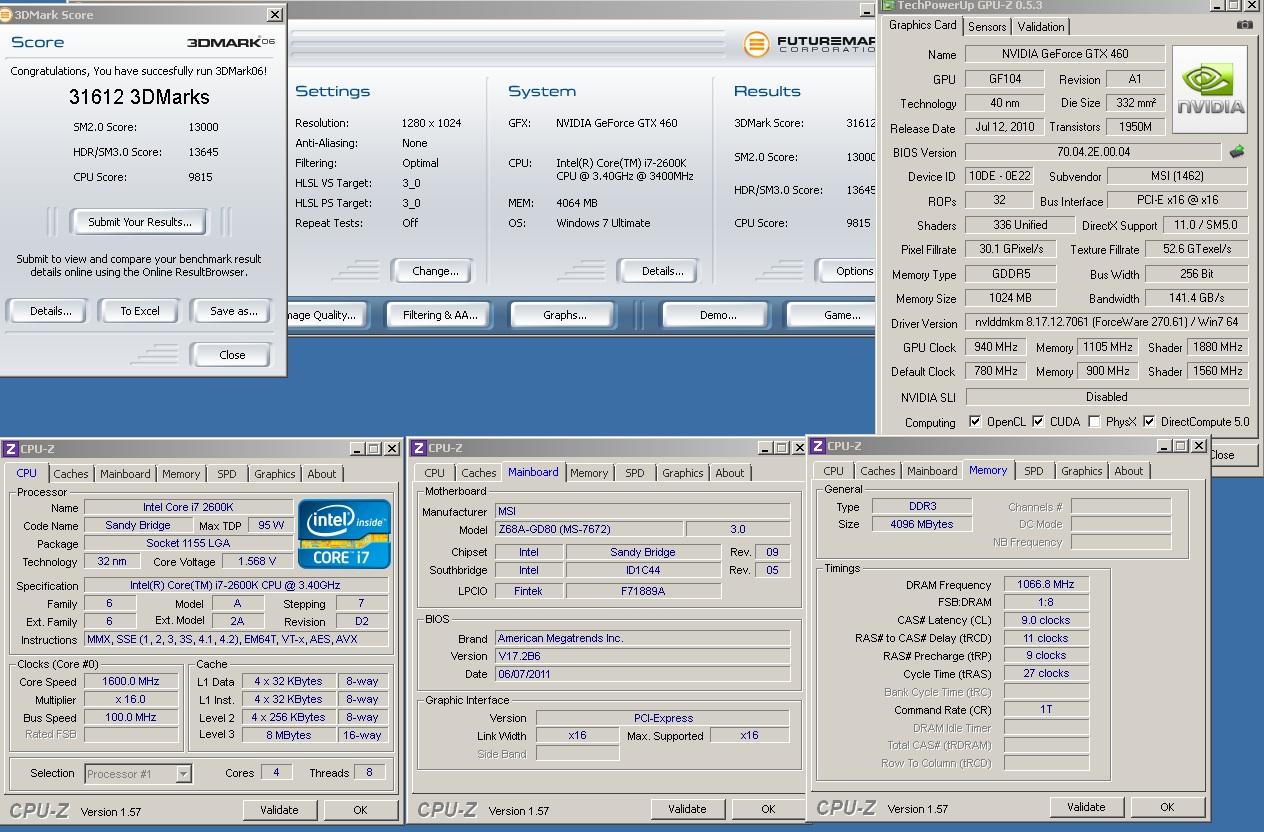Image resolution: width=1264 pixels, height=832 pixels.
Task: Click the Futuremark logo in 3DMark06 window
Action: coord(758,44)
